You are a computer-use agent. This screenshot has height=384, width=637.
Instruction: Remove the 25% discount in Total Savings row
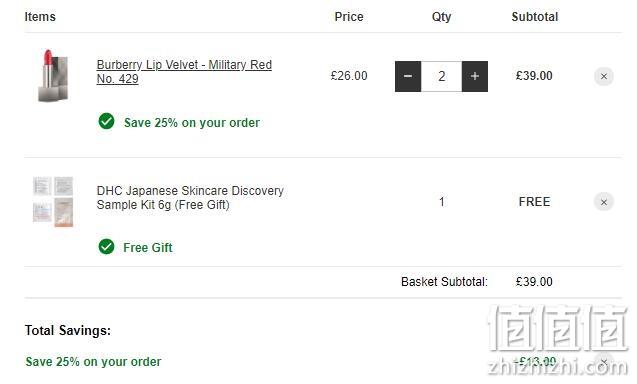[x=604, y=361]
